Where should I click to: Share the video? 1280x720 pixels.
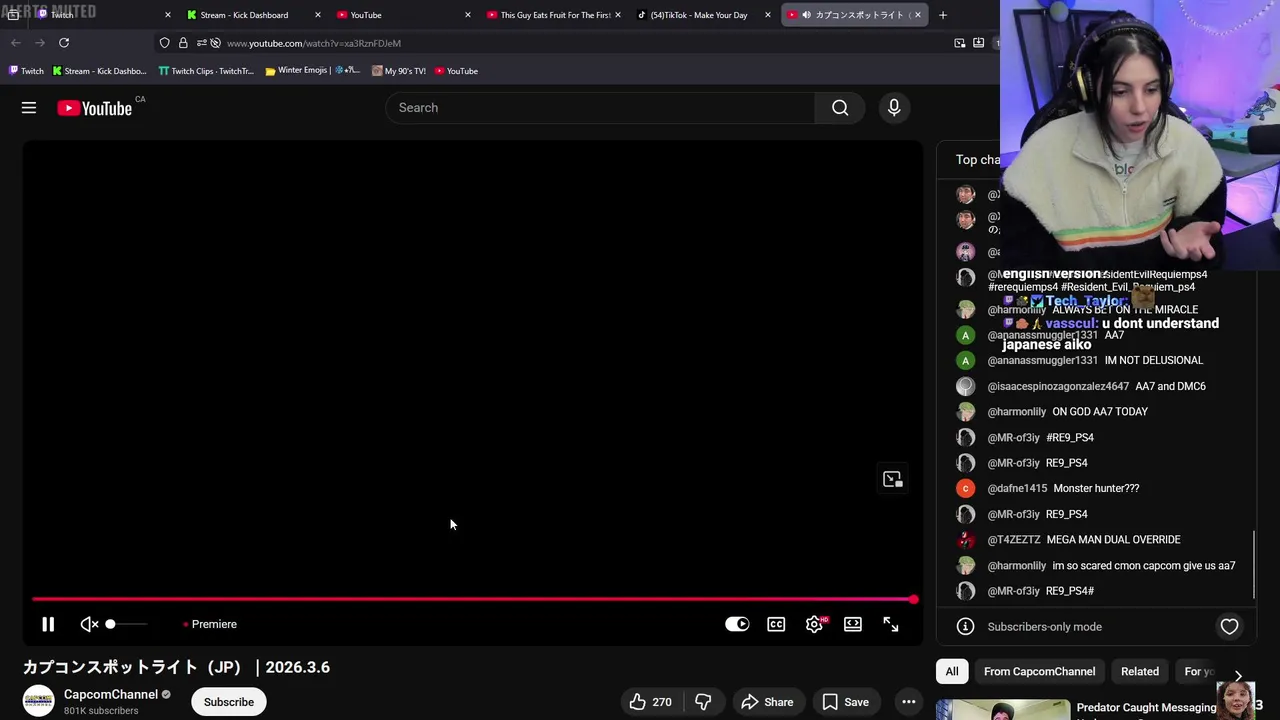click(767, 702)
